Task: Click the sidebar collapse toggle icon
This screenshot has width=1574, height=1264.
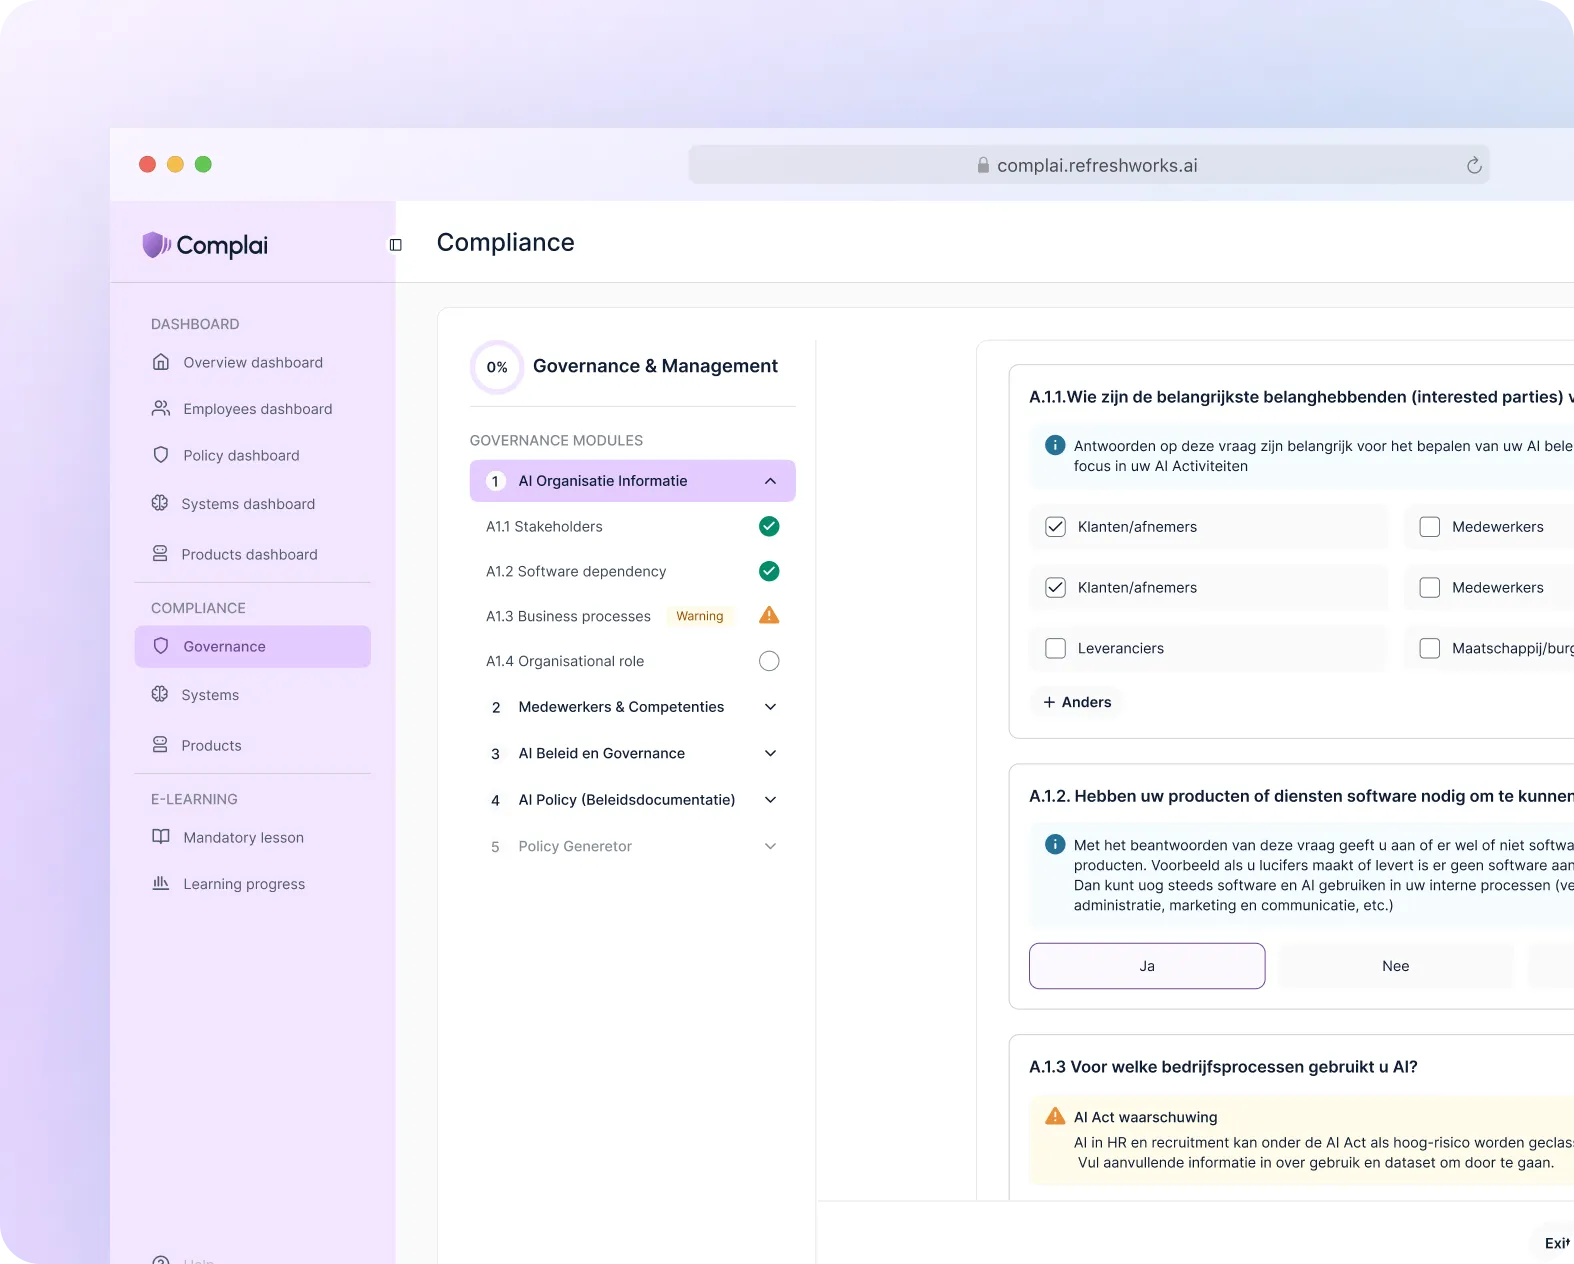Action: point(396,245)
